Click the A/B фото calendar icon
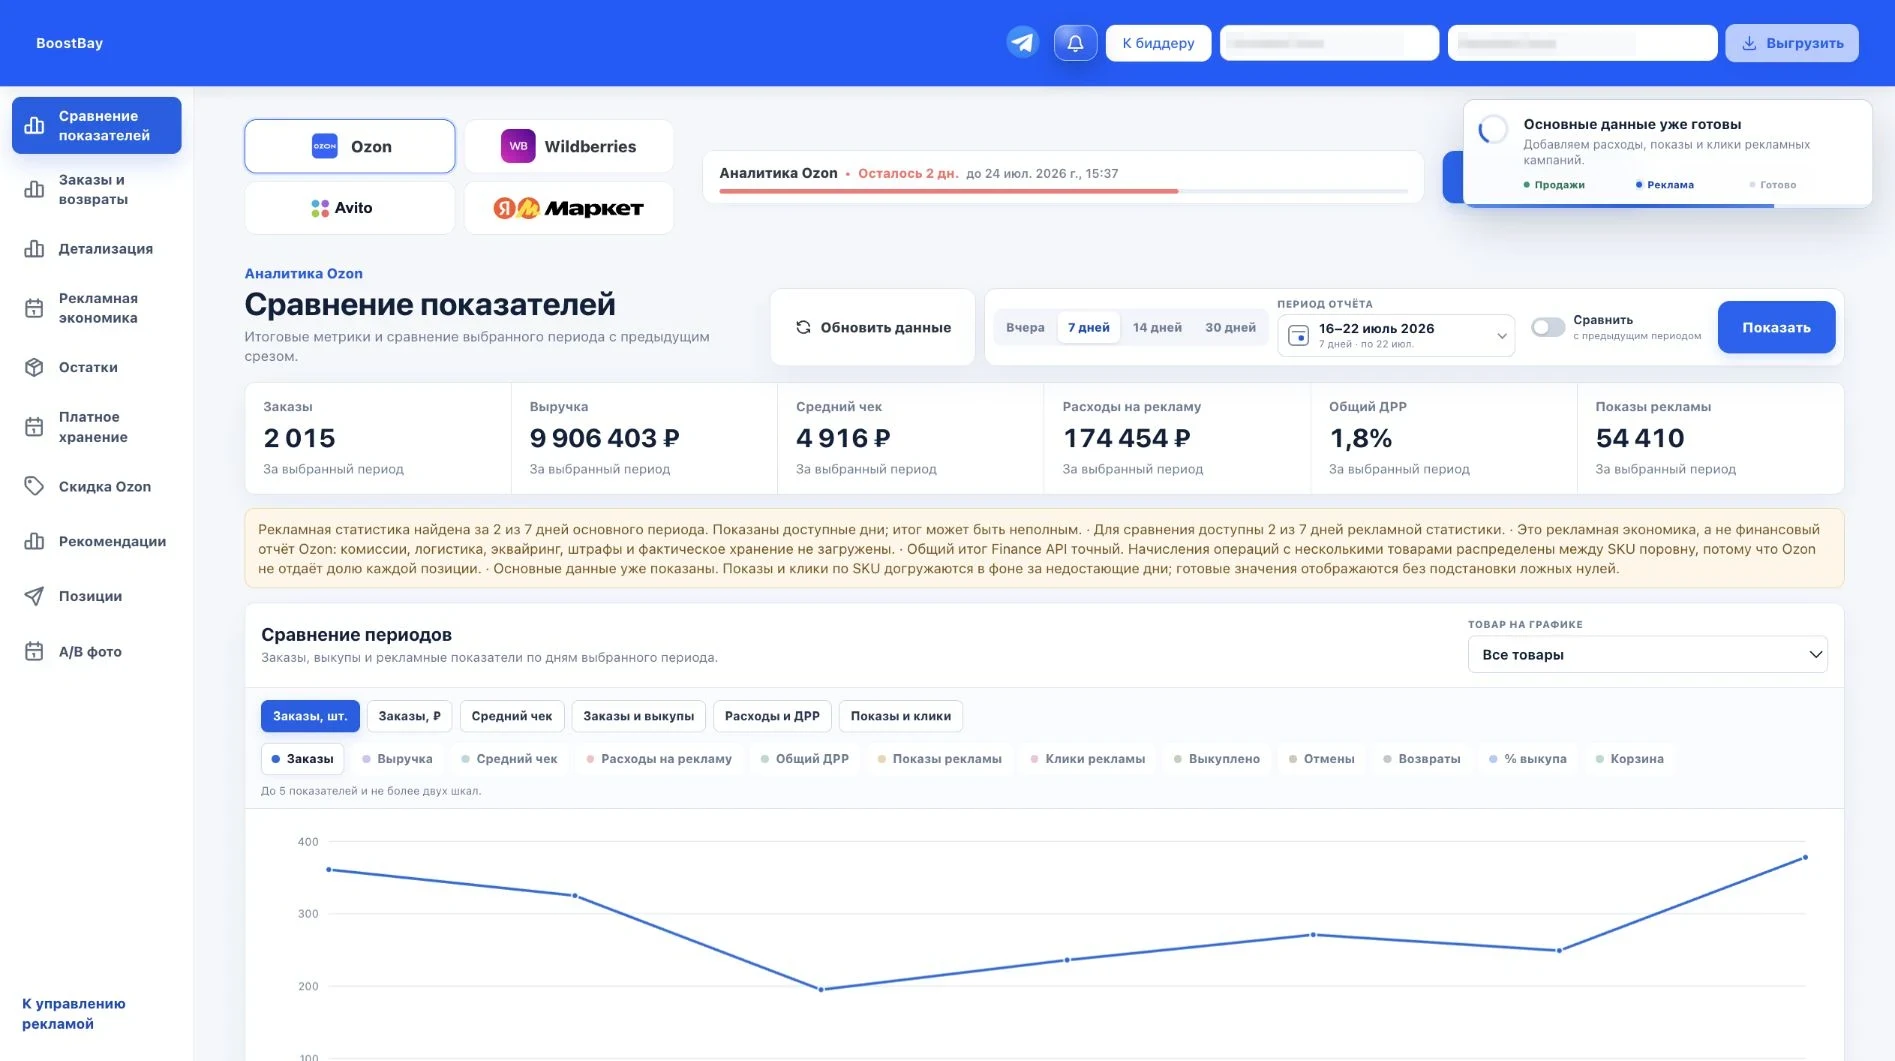The image size is (1895, 1061). point(34,651)
